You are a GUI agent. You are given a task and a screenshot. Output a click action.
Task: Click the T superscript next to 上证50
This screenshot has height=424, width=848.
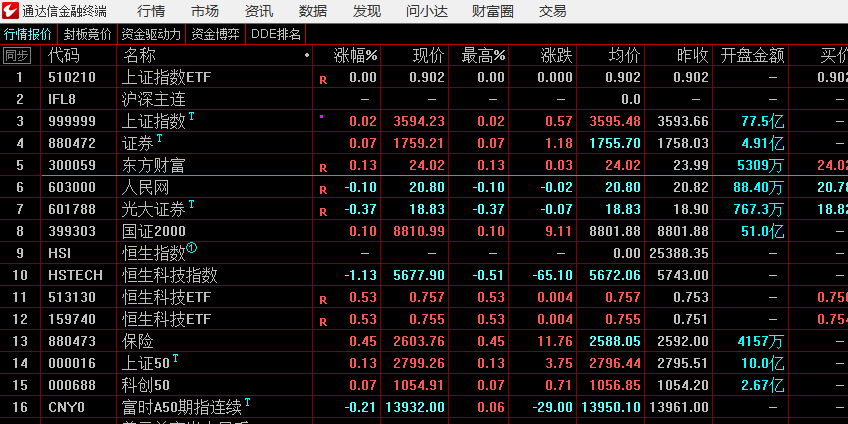[x=175, y=358]
